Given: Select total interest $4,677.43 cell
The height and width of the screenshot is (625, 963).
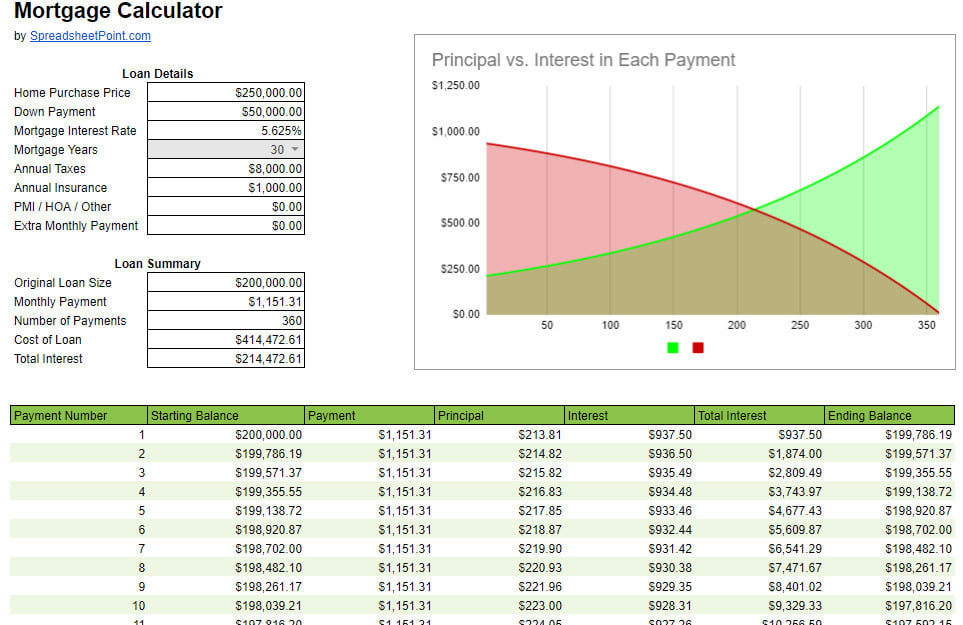Looking at the screenshot, I should click(x=760, y=511).
